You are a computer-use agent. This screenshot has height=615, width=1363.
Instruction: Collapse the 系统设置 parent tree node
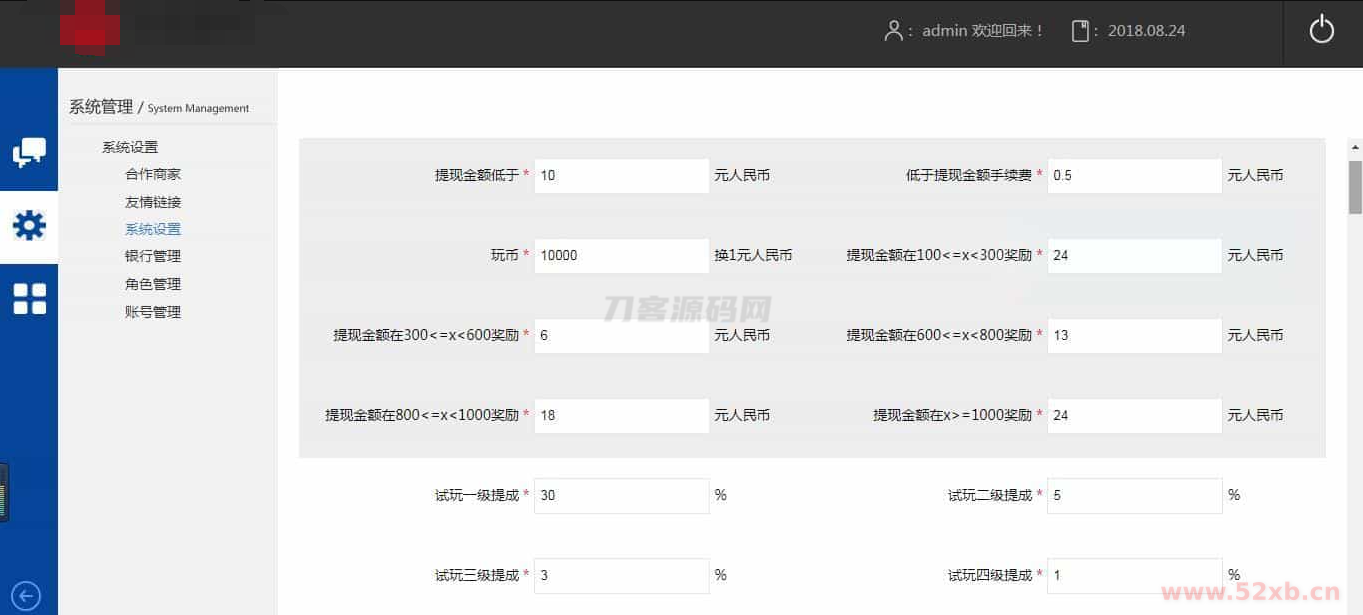[x=130, y=147]
